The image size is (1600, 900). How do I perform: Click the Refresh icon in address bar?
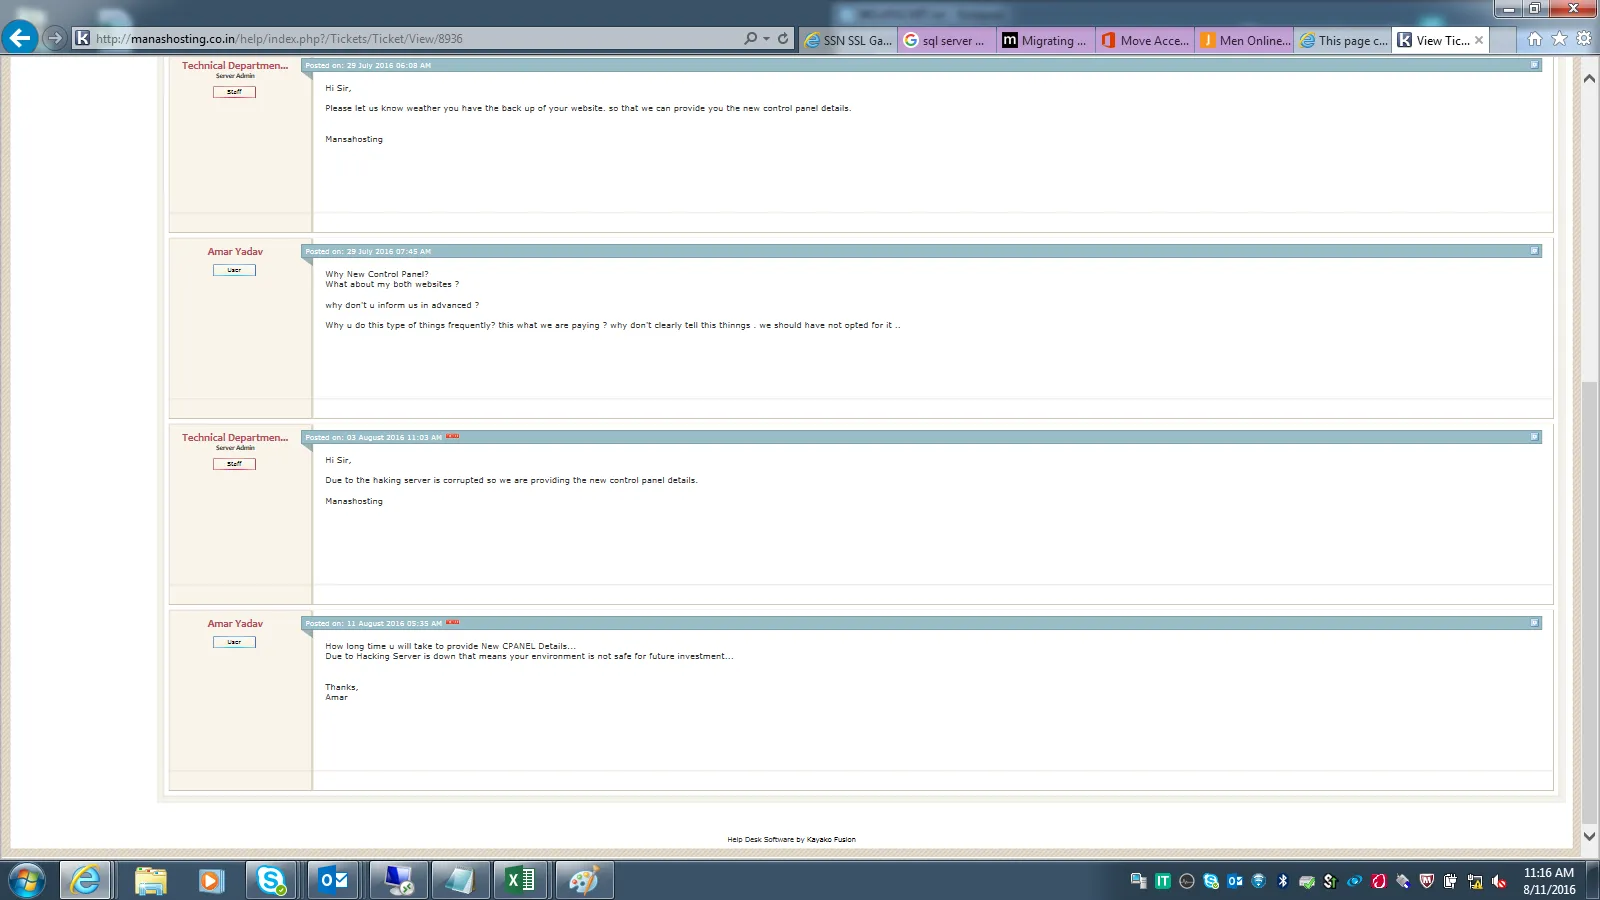coord(783,39)
